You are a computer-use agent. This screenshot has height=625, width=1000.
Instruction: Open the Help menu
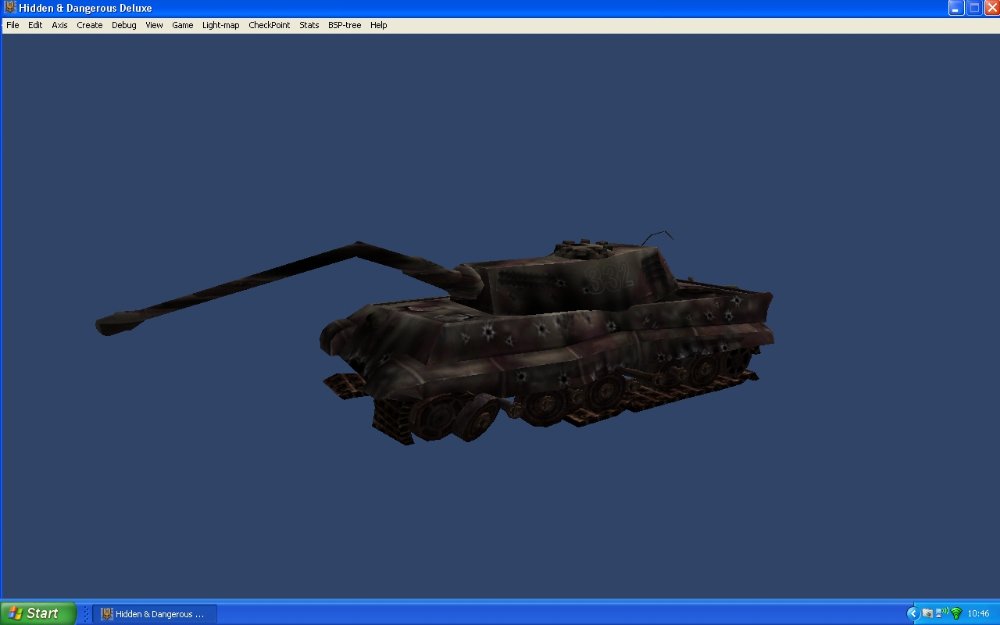point(378,26)
